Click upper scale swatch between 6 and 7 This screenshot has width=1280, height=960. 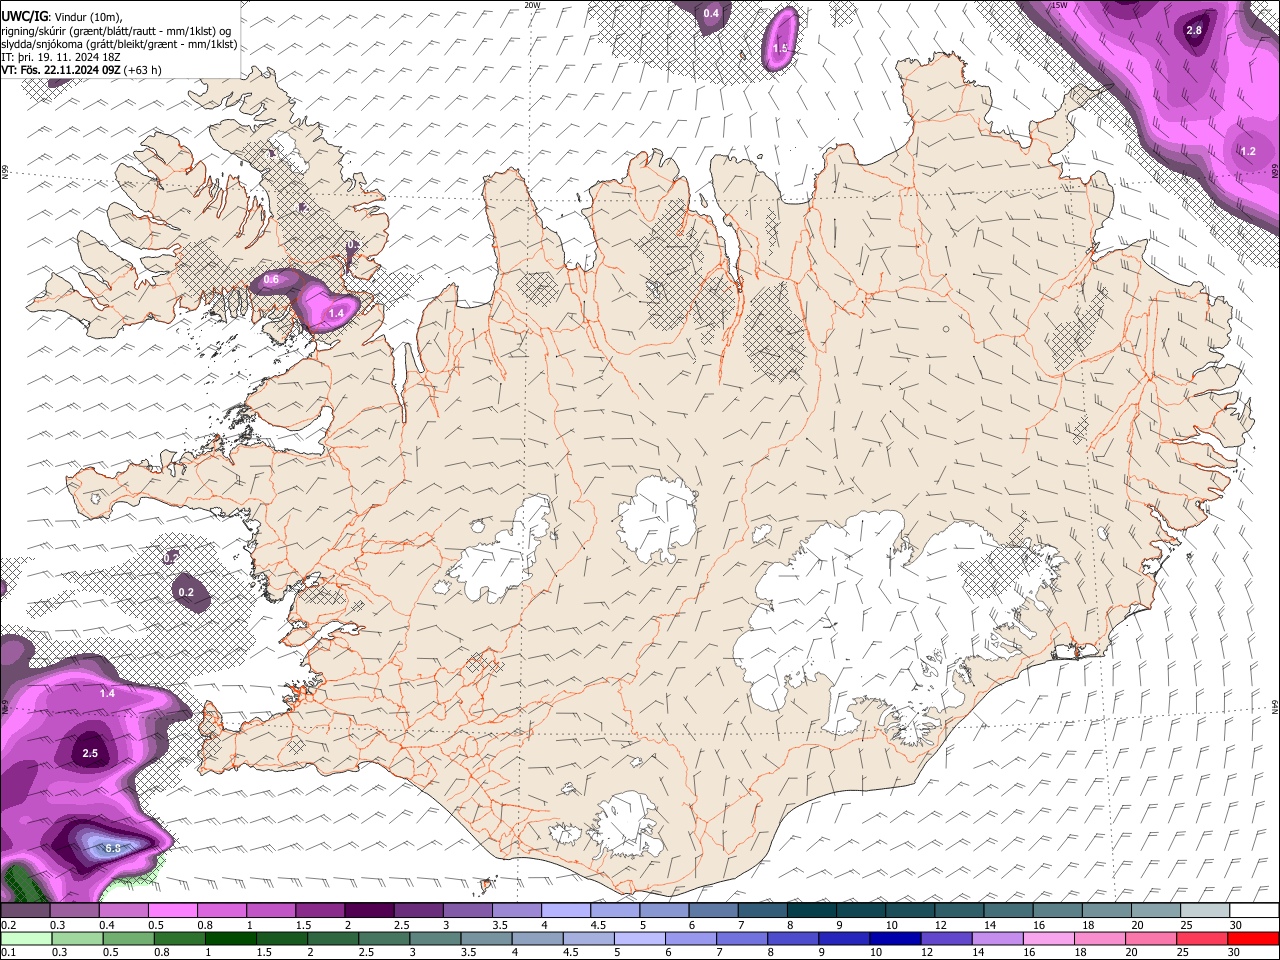[713, 911]
